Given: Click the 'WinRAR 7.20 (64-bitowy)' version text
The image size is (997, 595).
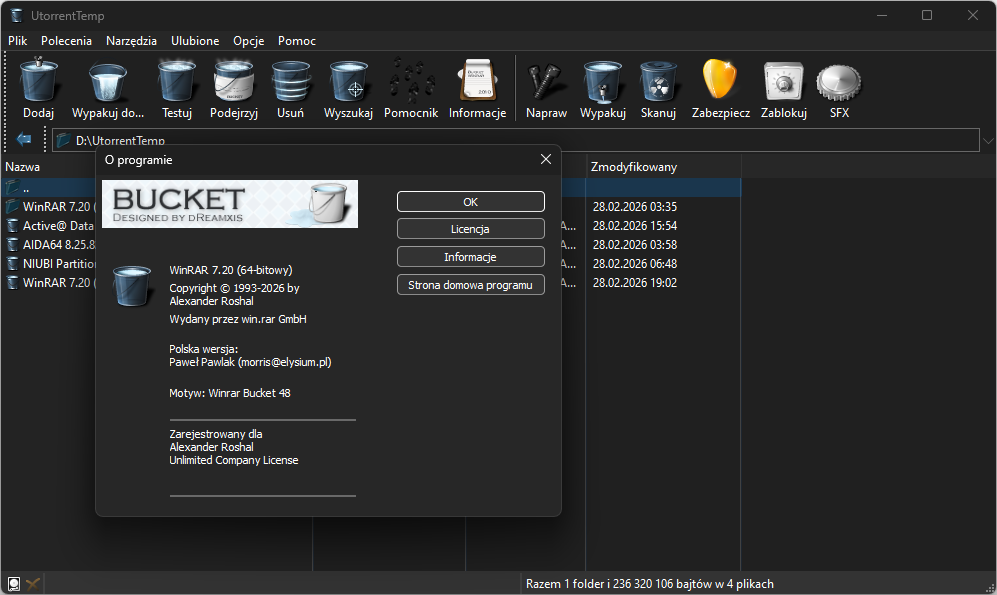Looking at the screenshot, I should [x=231, y=270].
